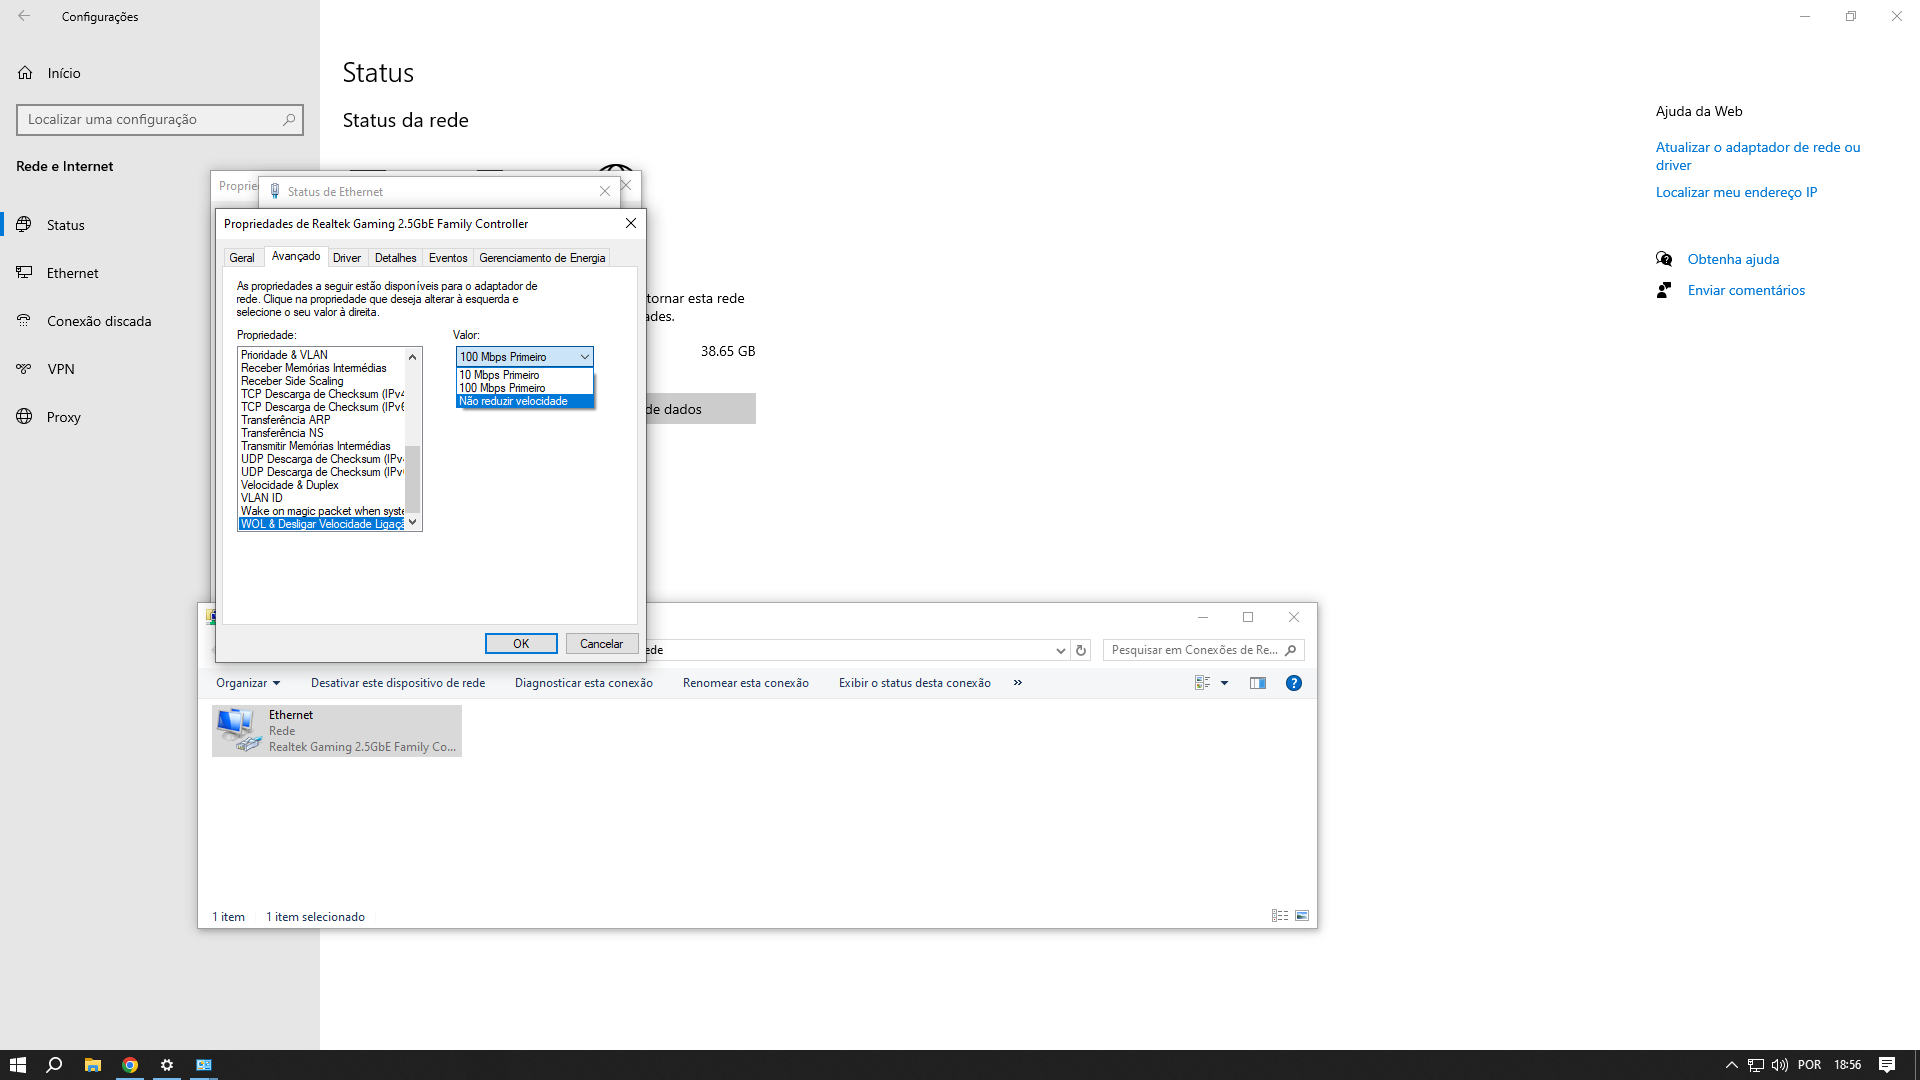This screenshot has width=1920, height=1080.
Task: Select Receber Side Scaling property
Action: [x=292, y=381]
